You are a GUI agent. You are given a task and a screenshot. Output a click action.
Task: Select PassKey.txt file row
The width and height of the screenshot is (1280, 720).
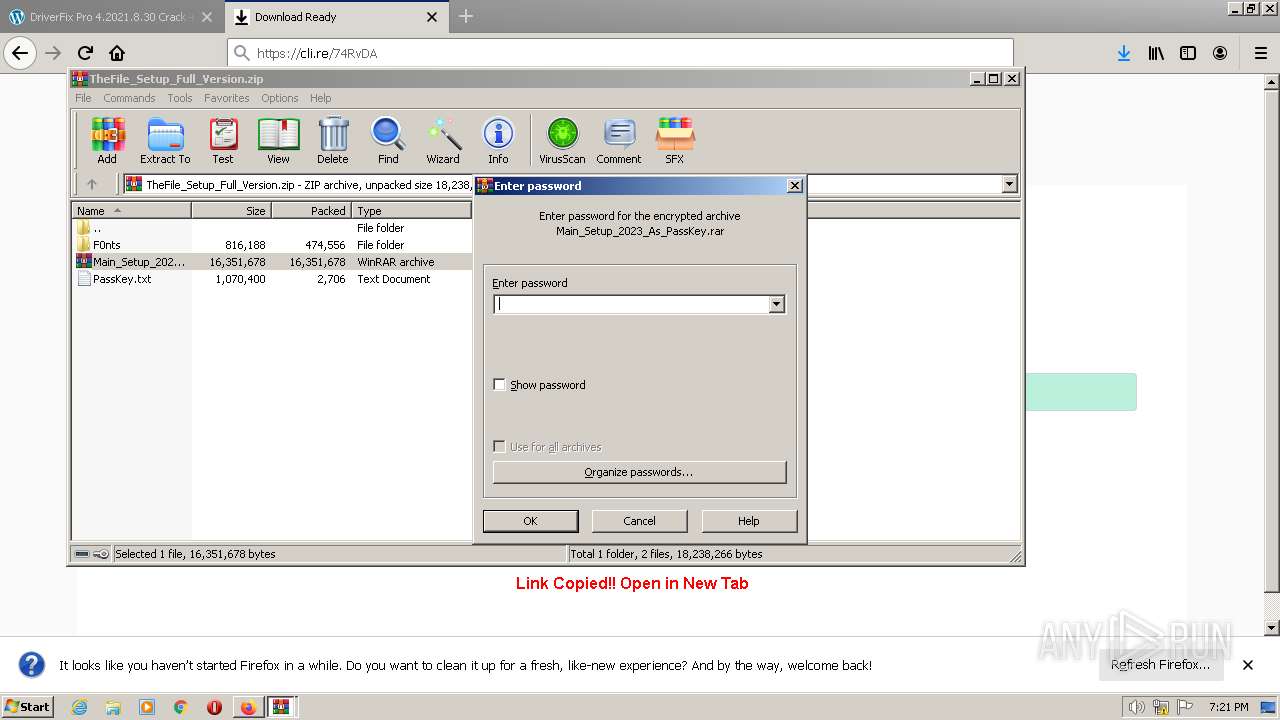(272, 279)
